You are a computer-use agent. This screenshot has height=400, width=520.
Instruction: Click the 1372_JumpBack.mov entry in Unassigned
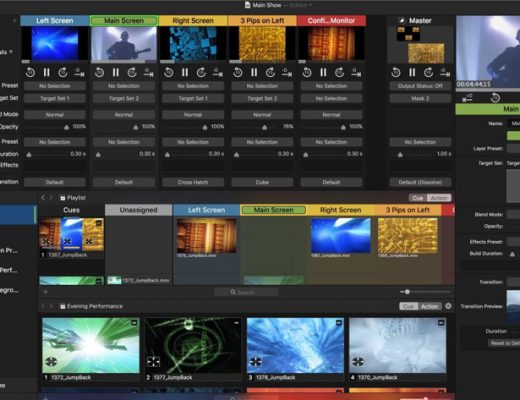138,280
